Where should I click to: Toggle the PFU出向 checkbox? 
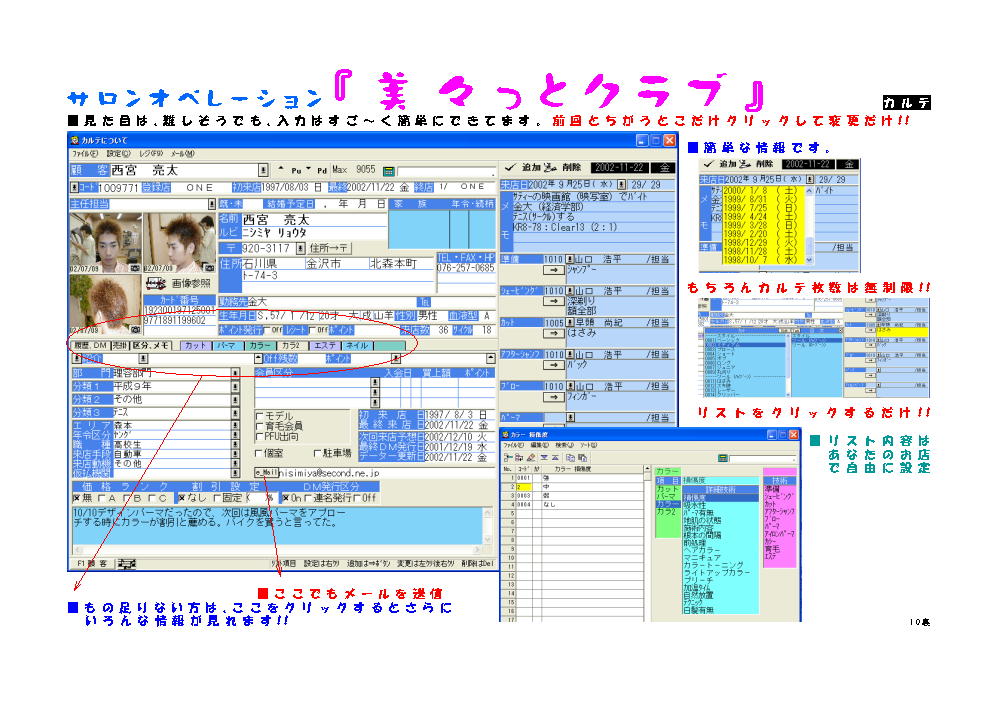[x=259, y=436]
